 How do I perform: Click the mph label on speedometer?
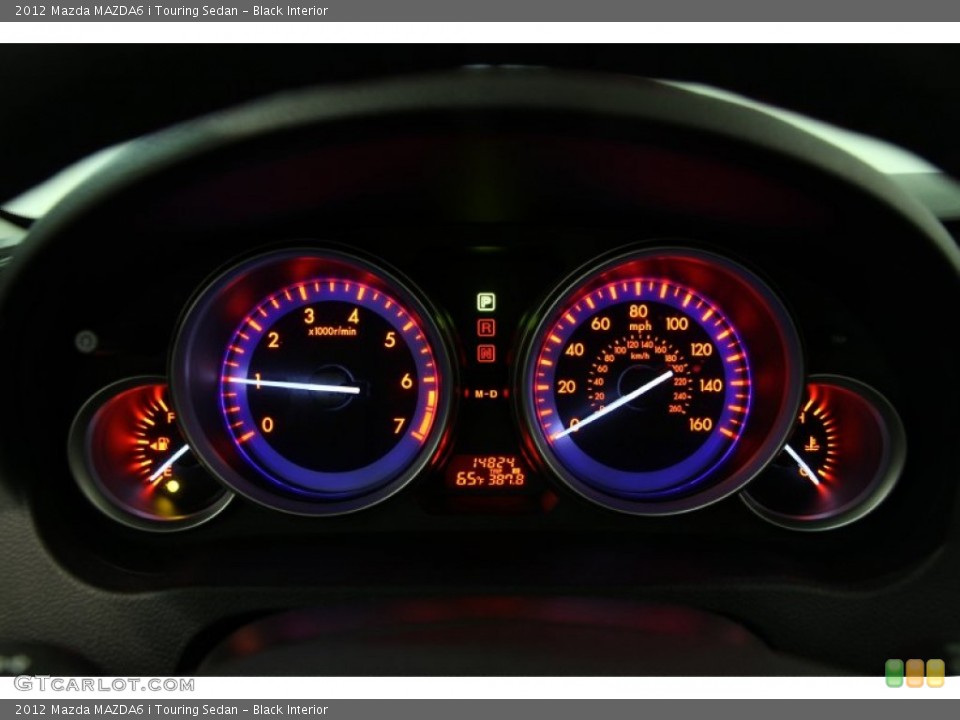pyautogui.click(x=640, y=326)
